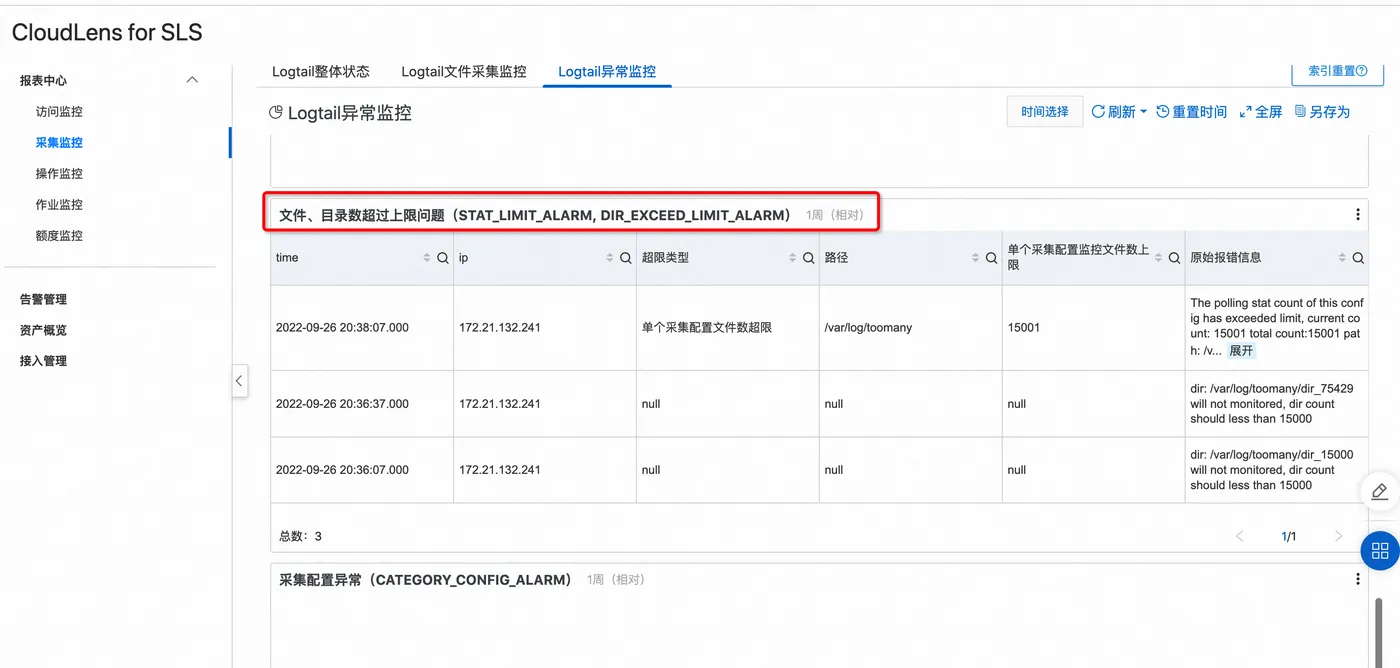Sort by 原始报错信息 column
The image size is (1400, 668).
(x=1342, y=258)
